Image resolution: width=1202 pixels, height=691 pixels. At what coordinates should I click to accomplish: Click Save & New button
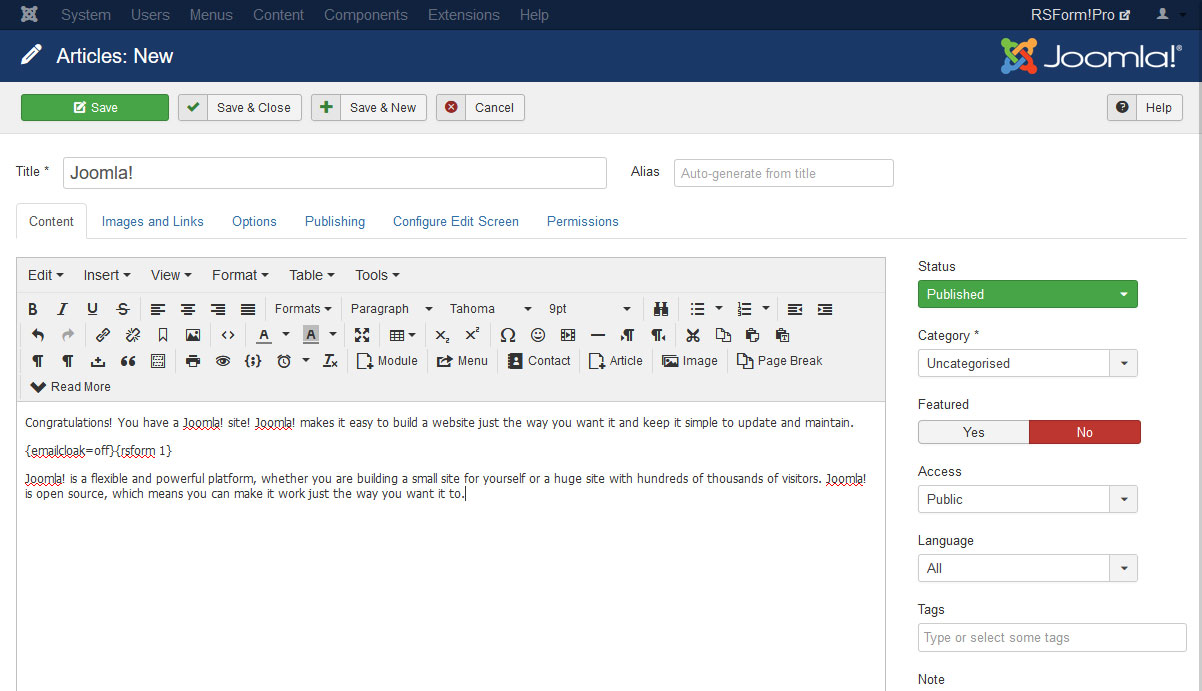[369, 107]
